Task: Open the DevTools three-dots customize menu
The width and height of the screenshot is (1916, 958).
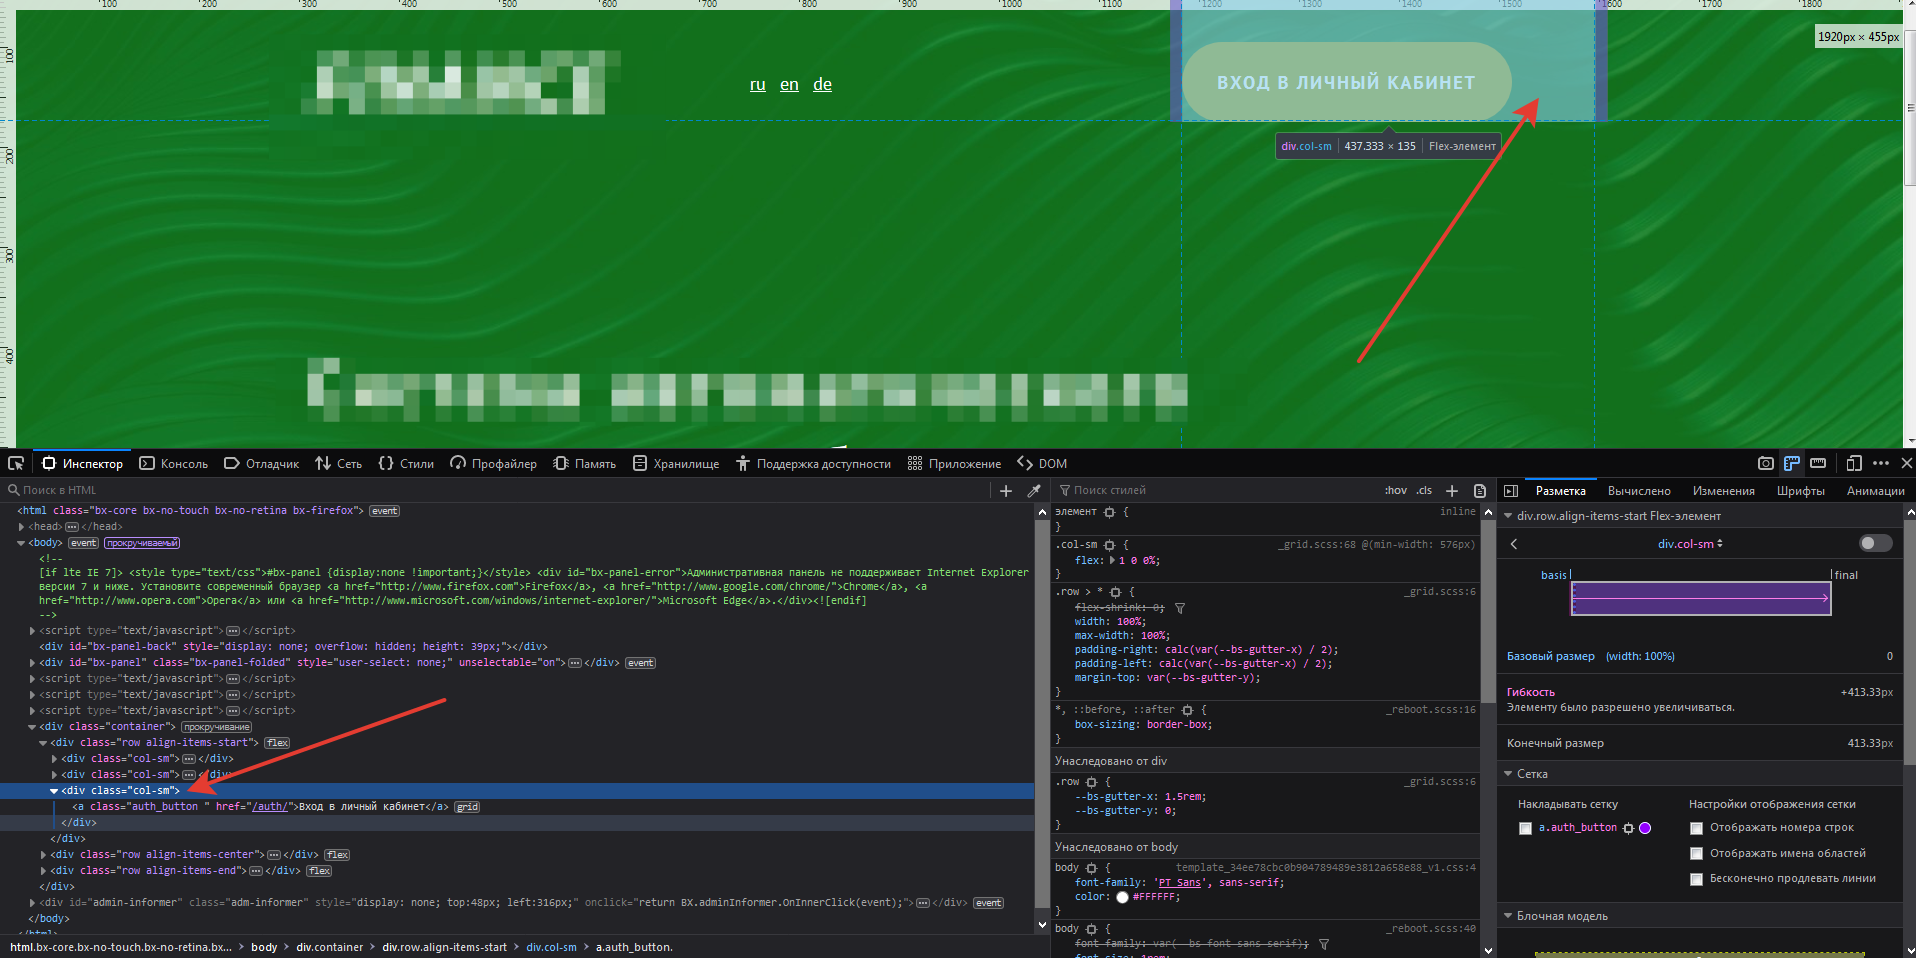Action: 1881,463
